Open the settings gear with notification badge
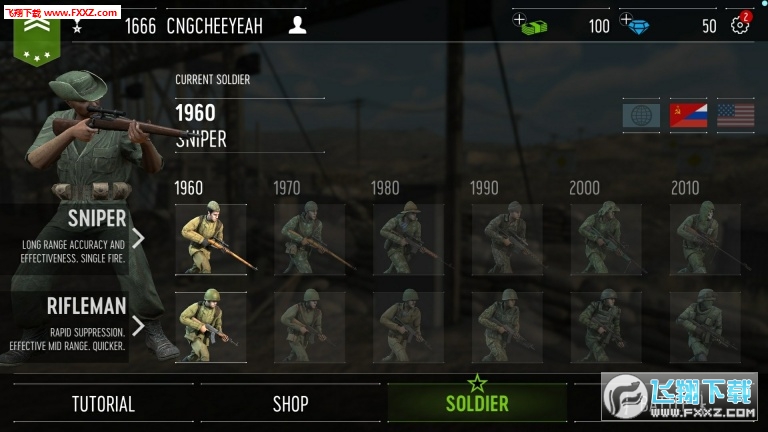The height and width of the screenshot is (432, 768). 740,24
